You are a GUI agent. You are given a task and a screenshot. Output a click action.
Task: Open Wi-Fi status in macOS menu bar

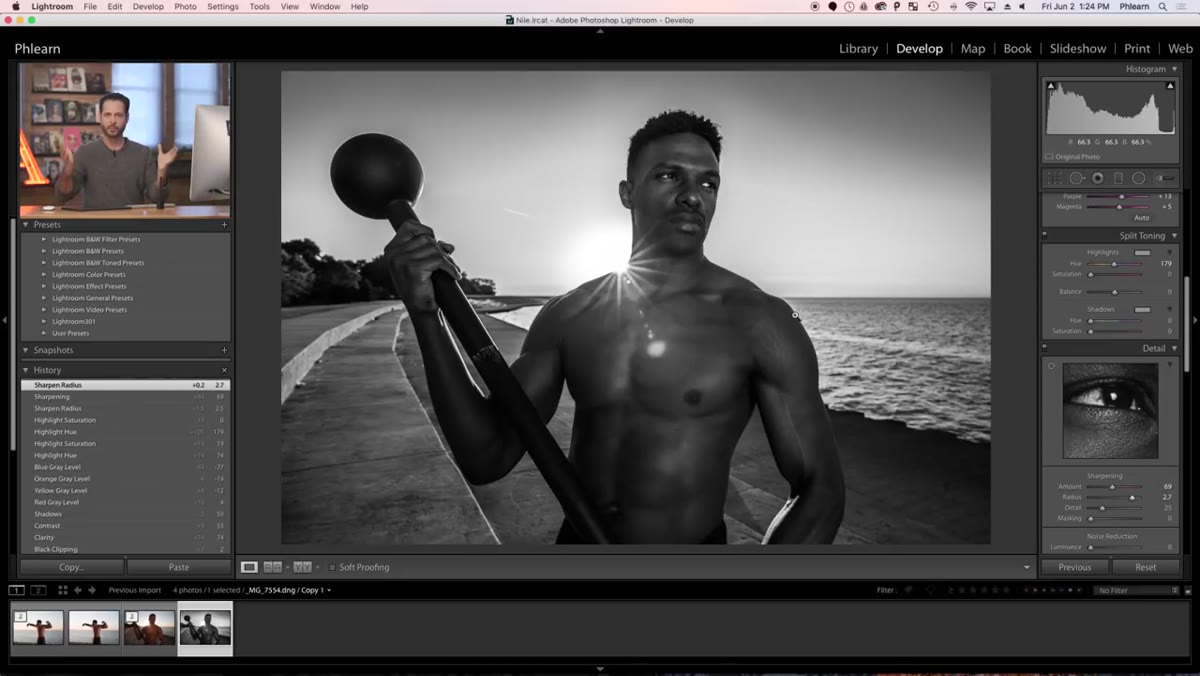(970, 6)
